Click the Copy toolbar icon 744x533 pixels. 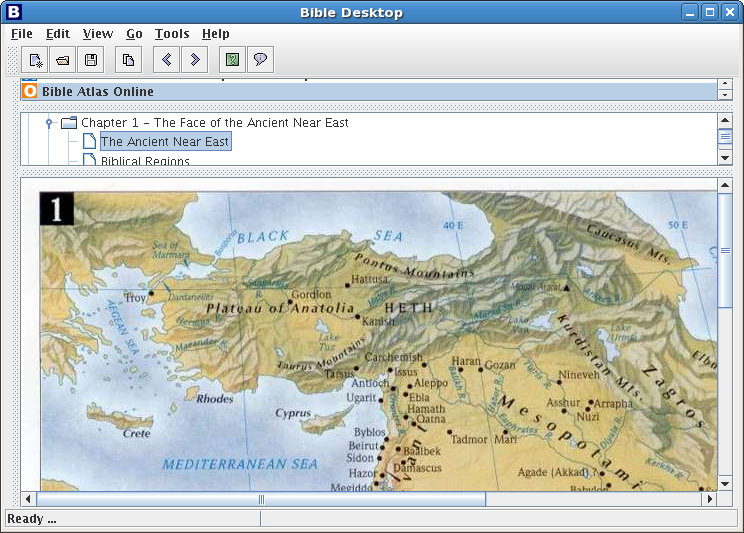pyautogui.click(x=128, y=60)
